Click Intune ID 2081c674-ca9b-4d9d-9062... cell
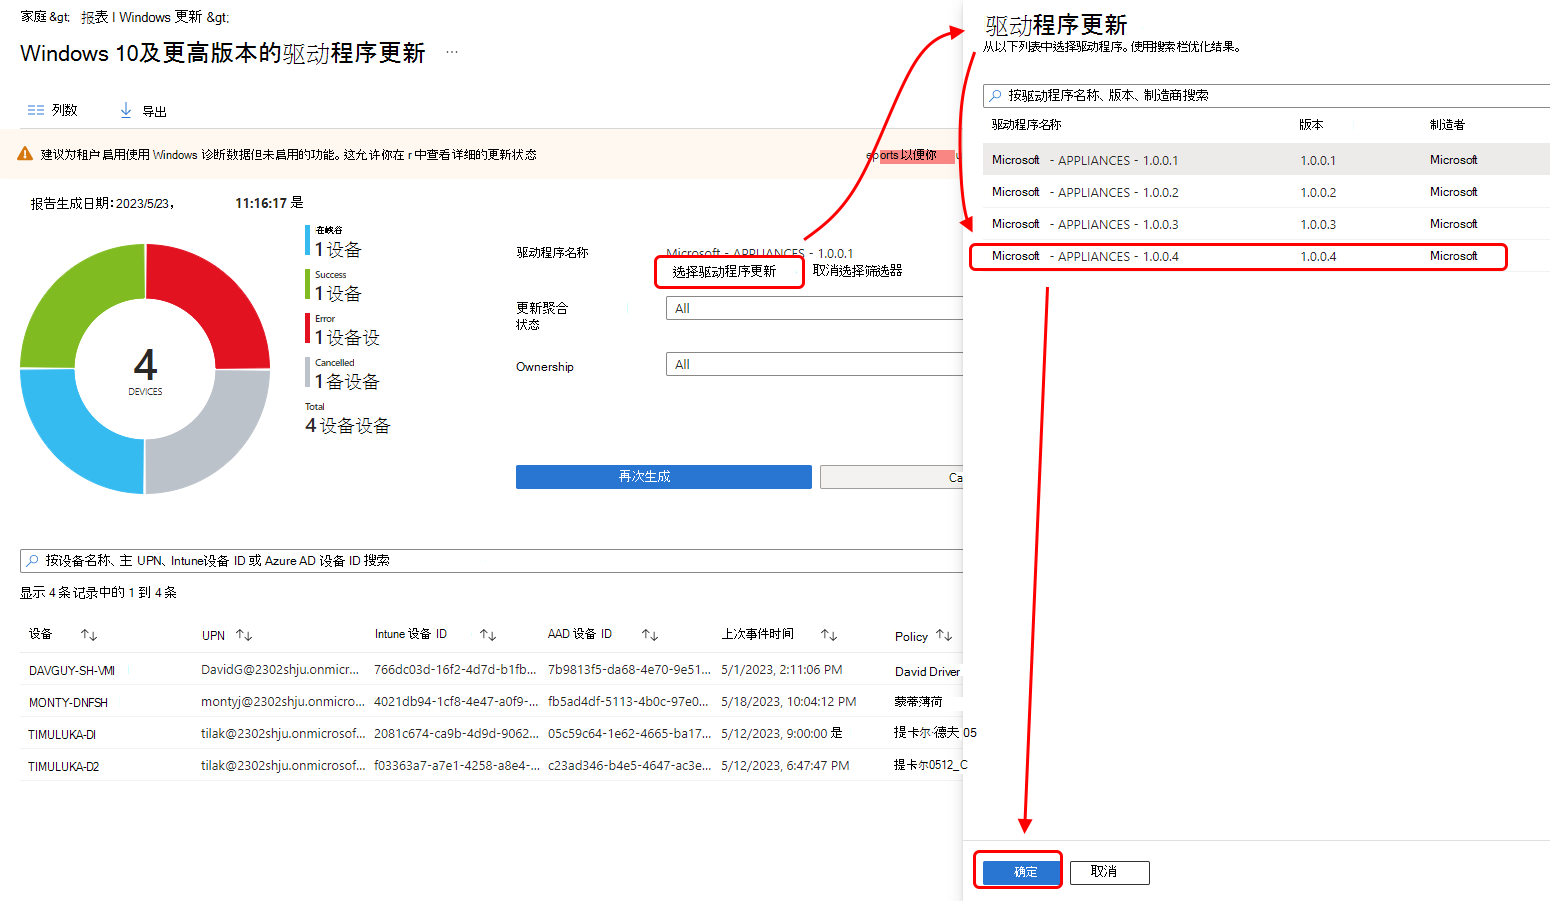The width and height of the screenshot is (1550, 901). [456, 734]
